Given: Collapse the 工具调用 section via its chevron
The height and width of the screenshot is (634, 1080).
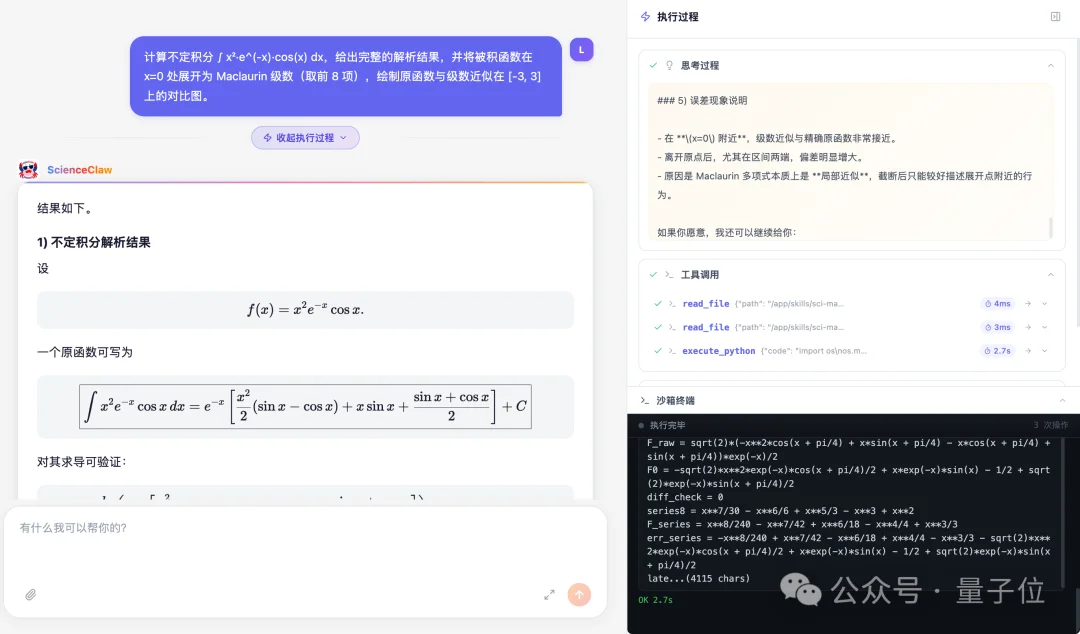Looking at the screenshot, I should [1050, 274].
